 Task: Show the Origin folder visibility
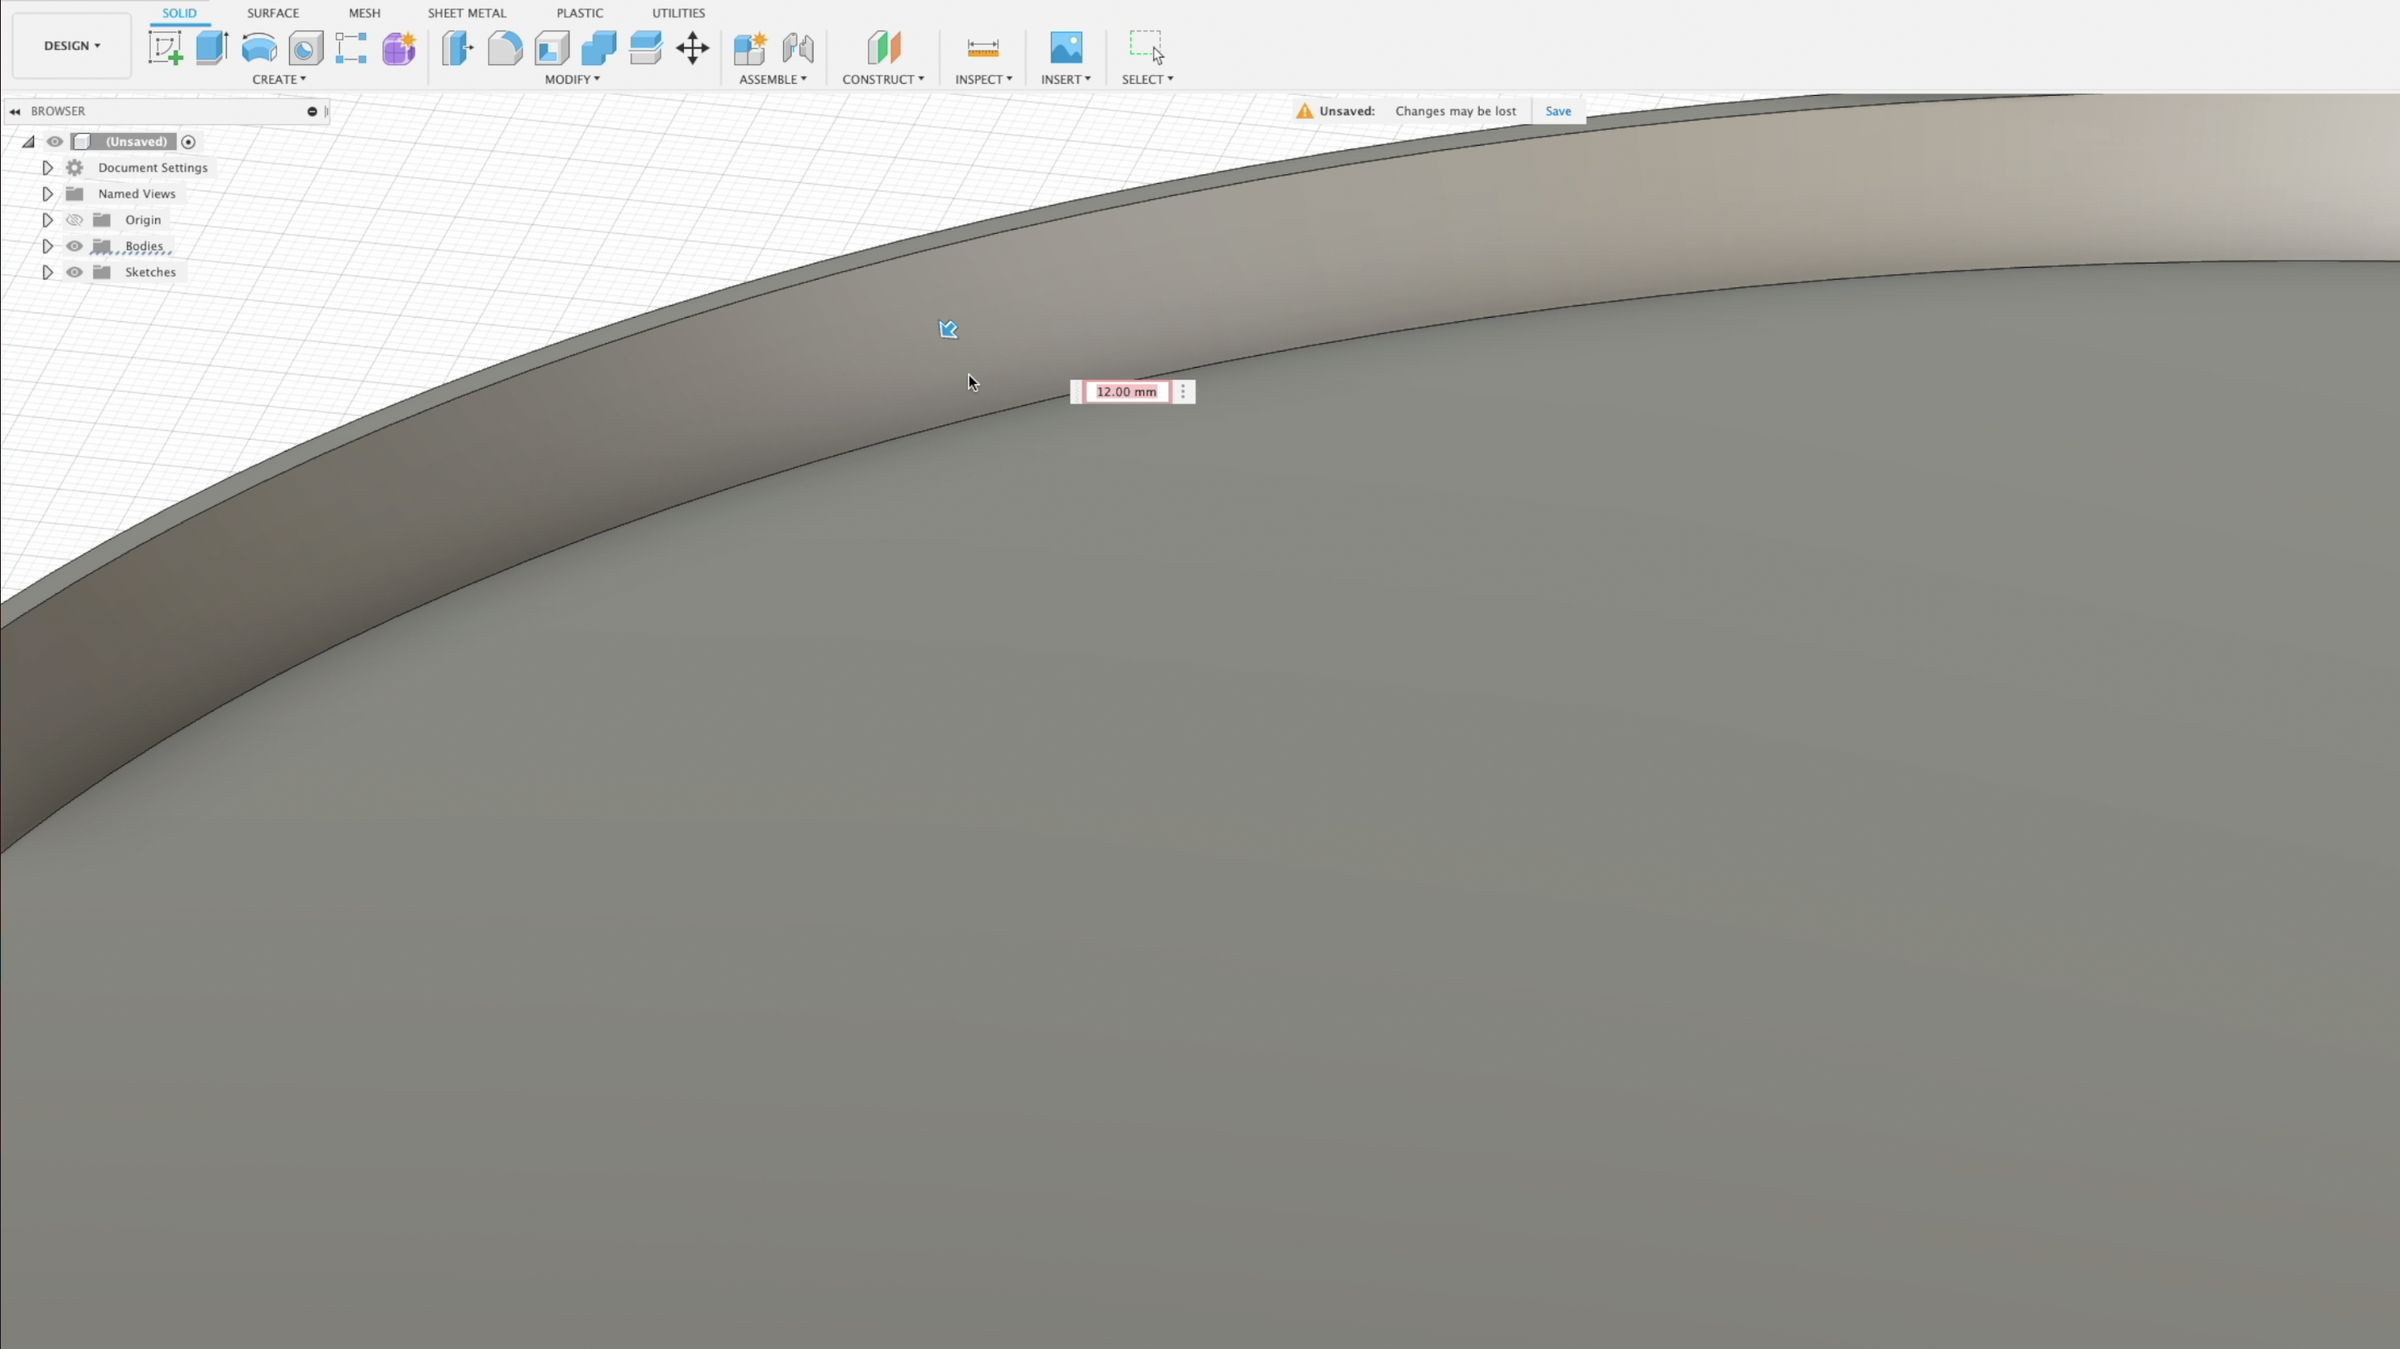click(74, 220)
